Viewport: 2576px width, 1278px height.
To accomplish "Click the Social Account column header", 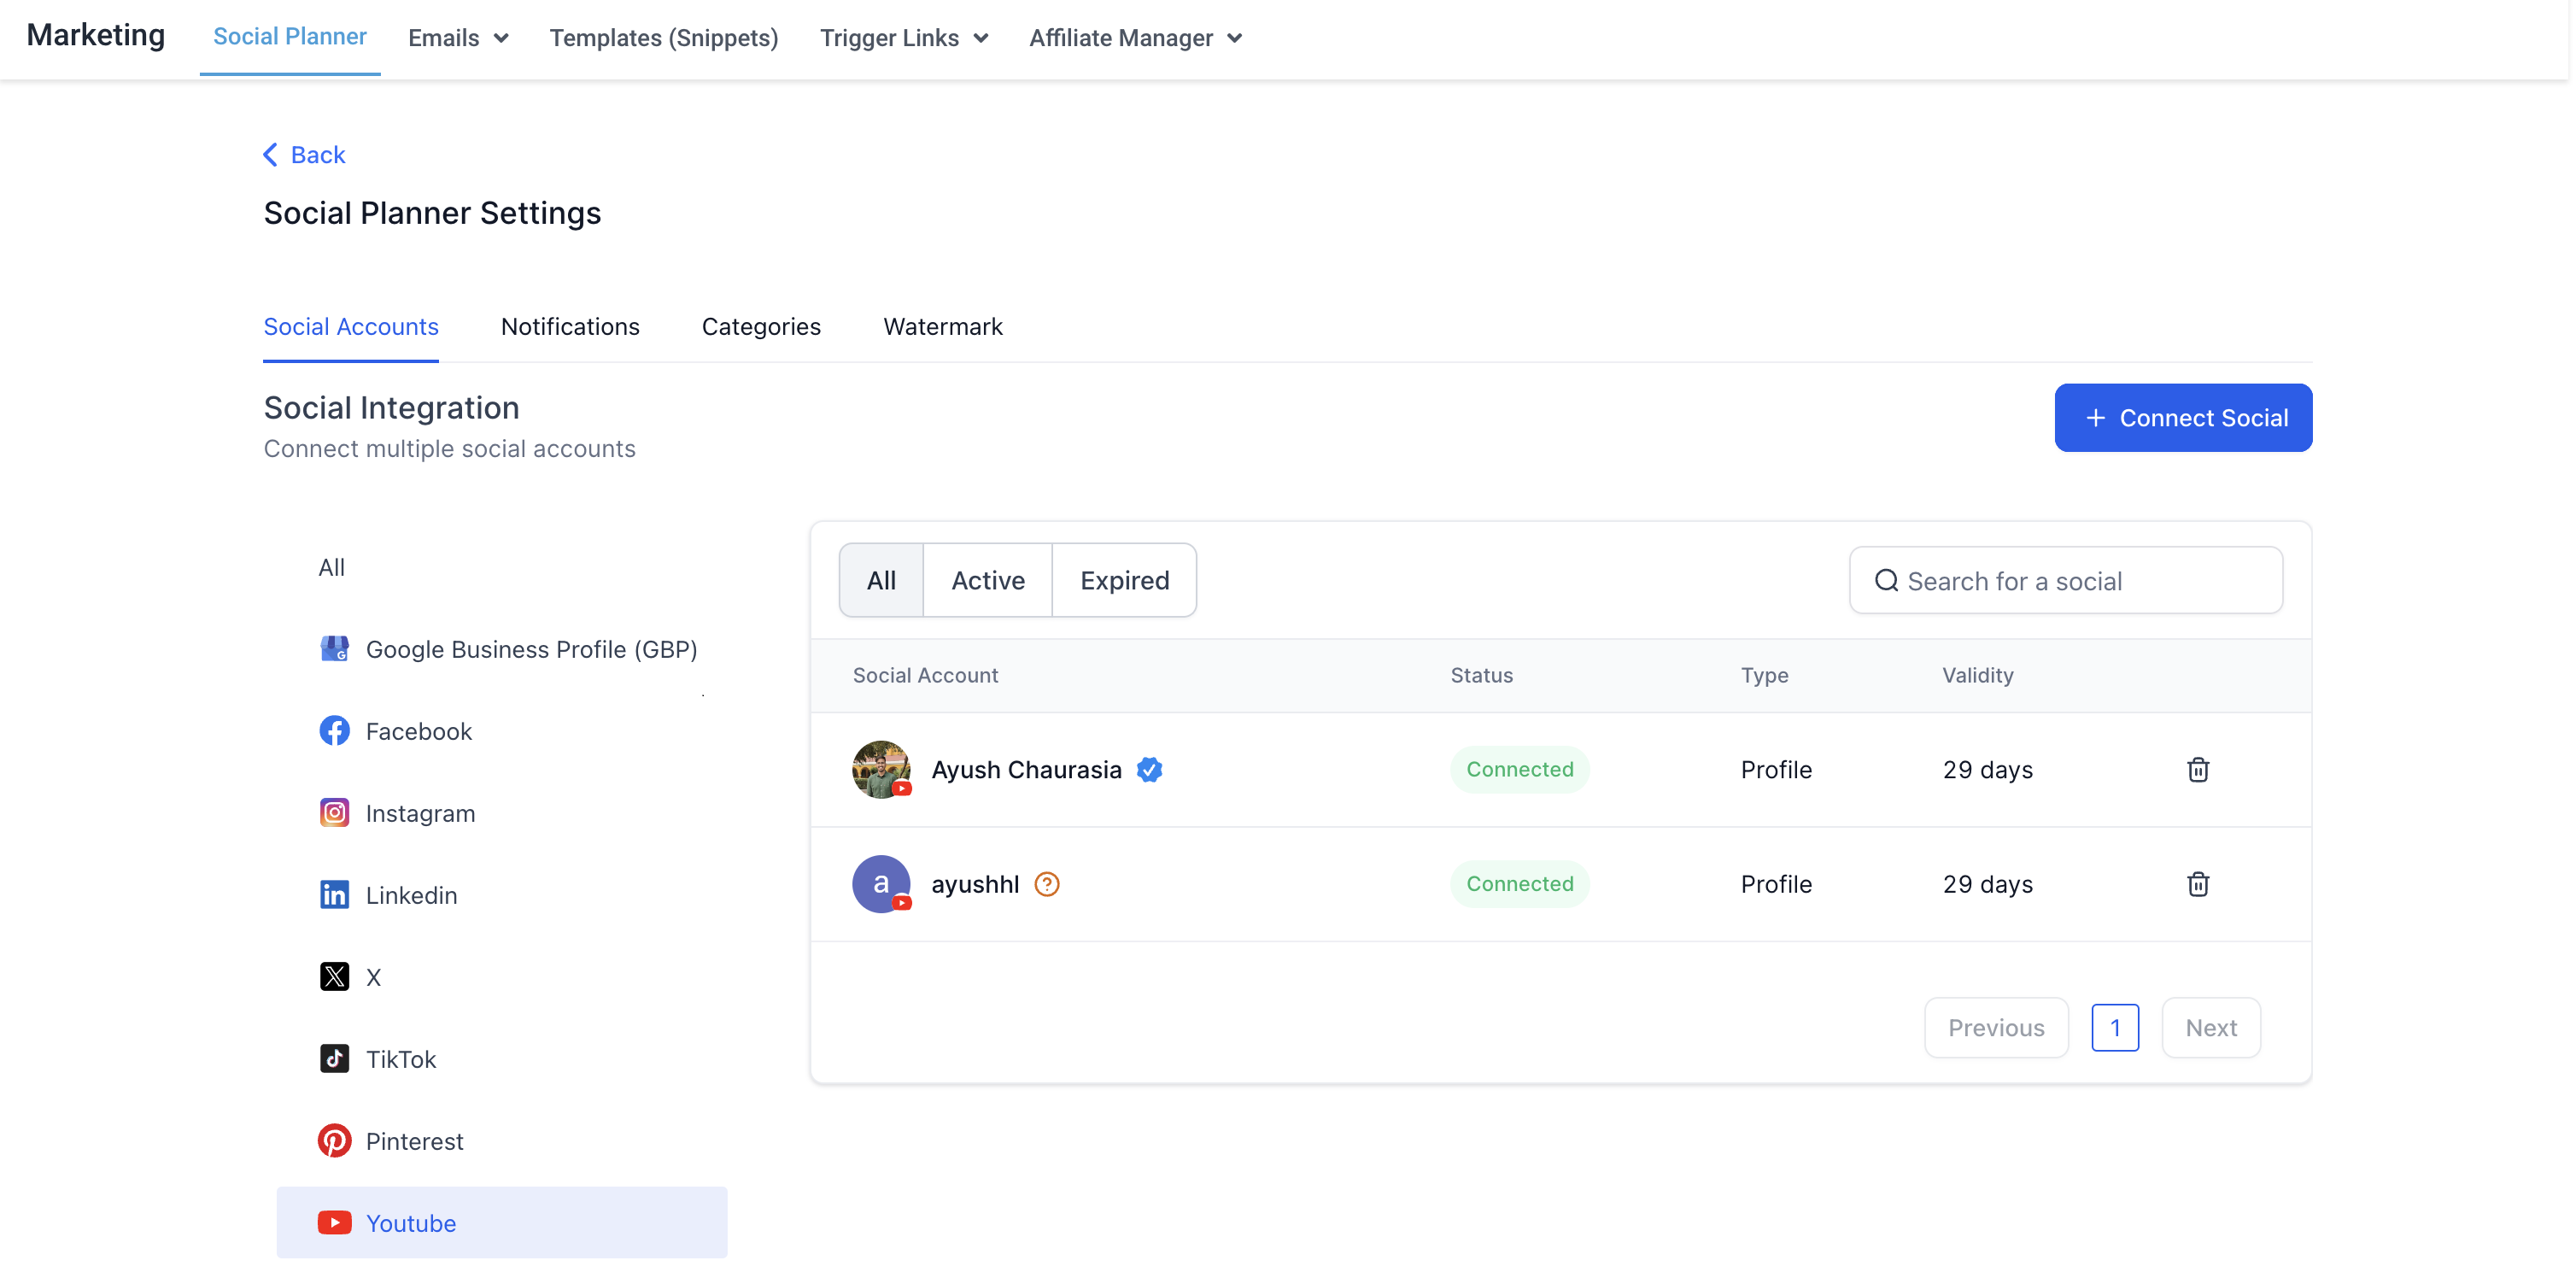I will 925,675.
